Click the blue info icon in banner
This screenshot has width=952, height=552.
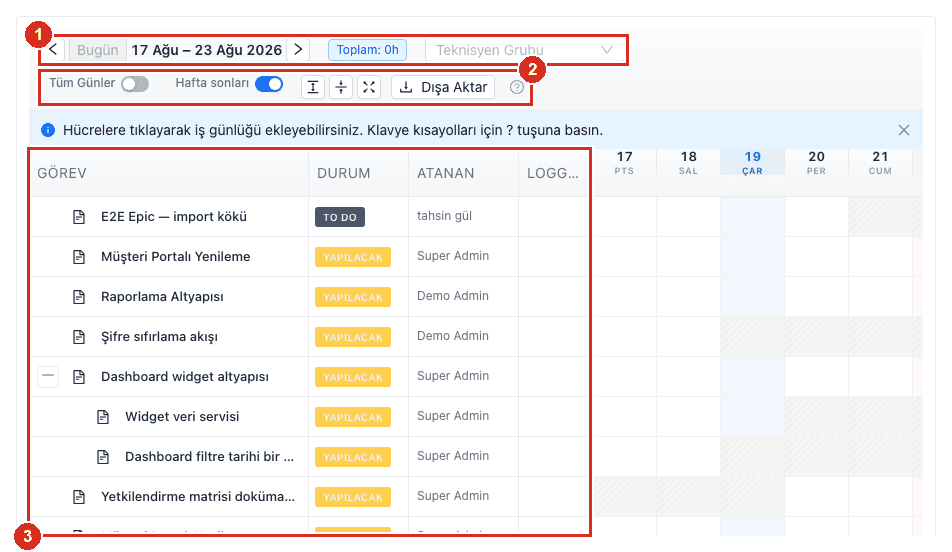48,130
